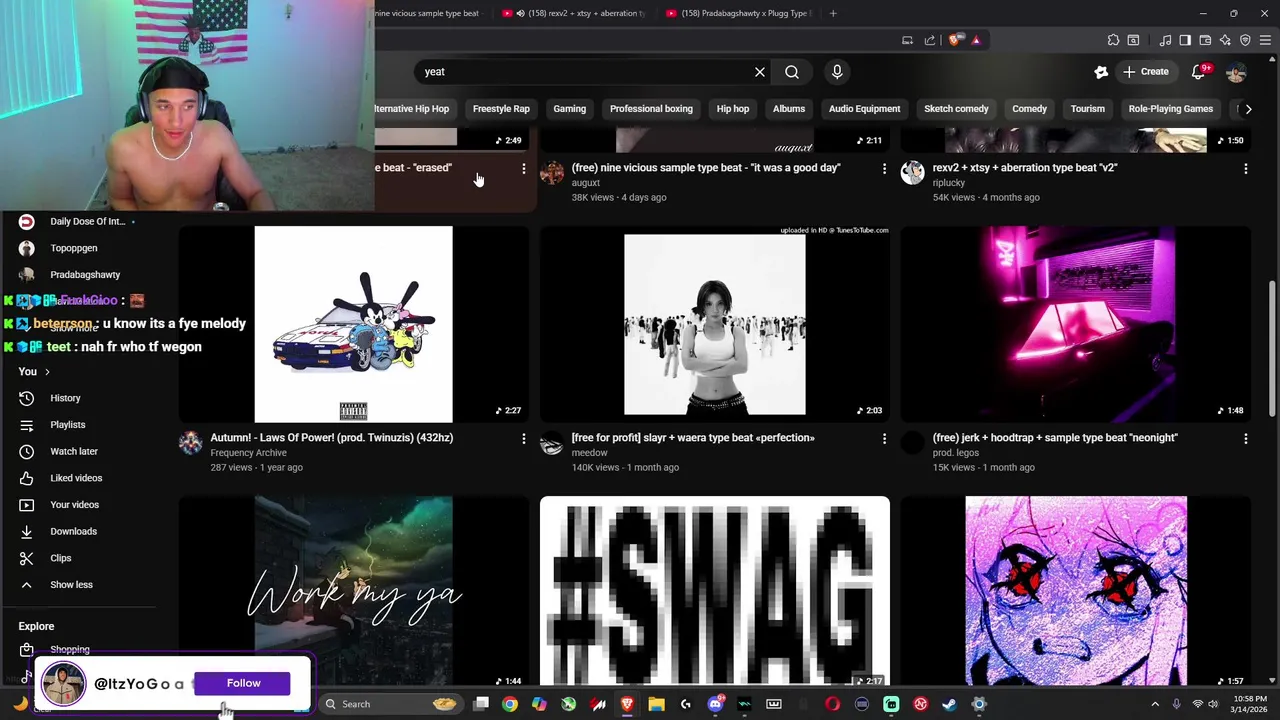Select the Freestyle Rap filter chip
1280x720 pixels.
501,109
